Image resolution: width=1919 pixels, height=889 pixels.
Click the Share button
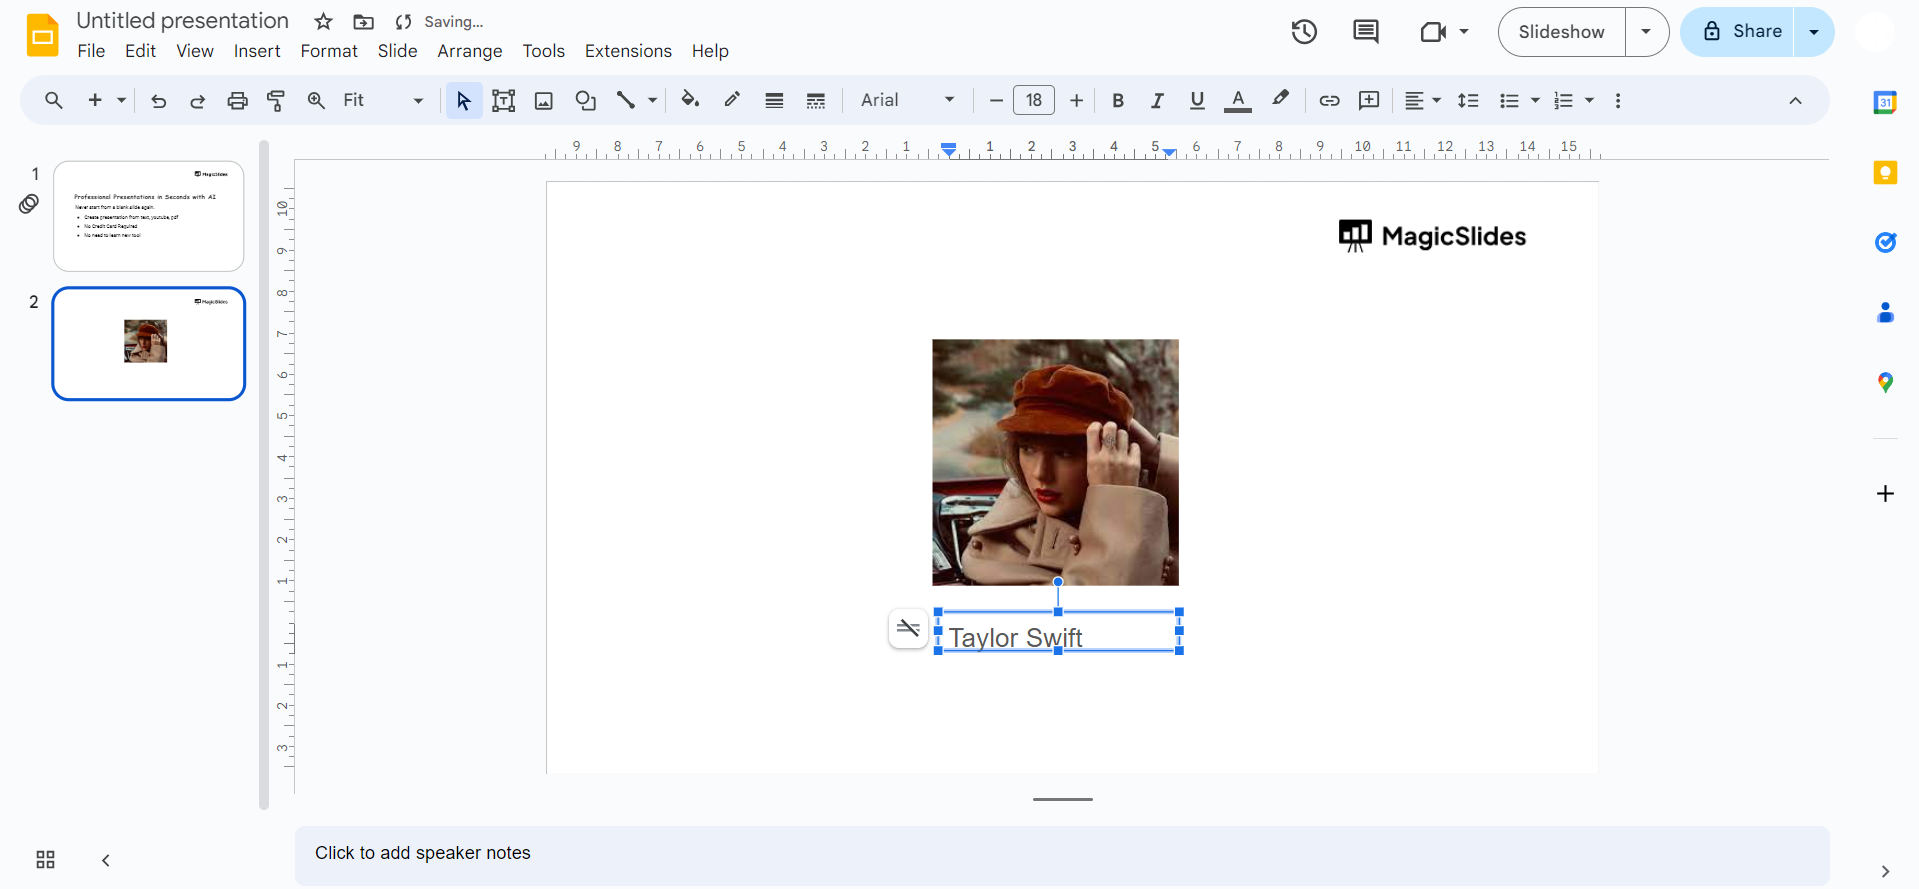click(1742, 32)
